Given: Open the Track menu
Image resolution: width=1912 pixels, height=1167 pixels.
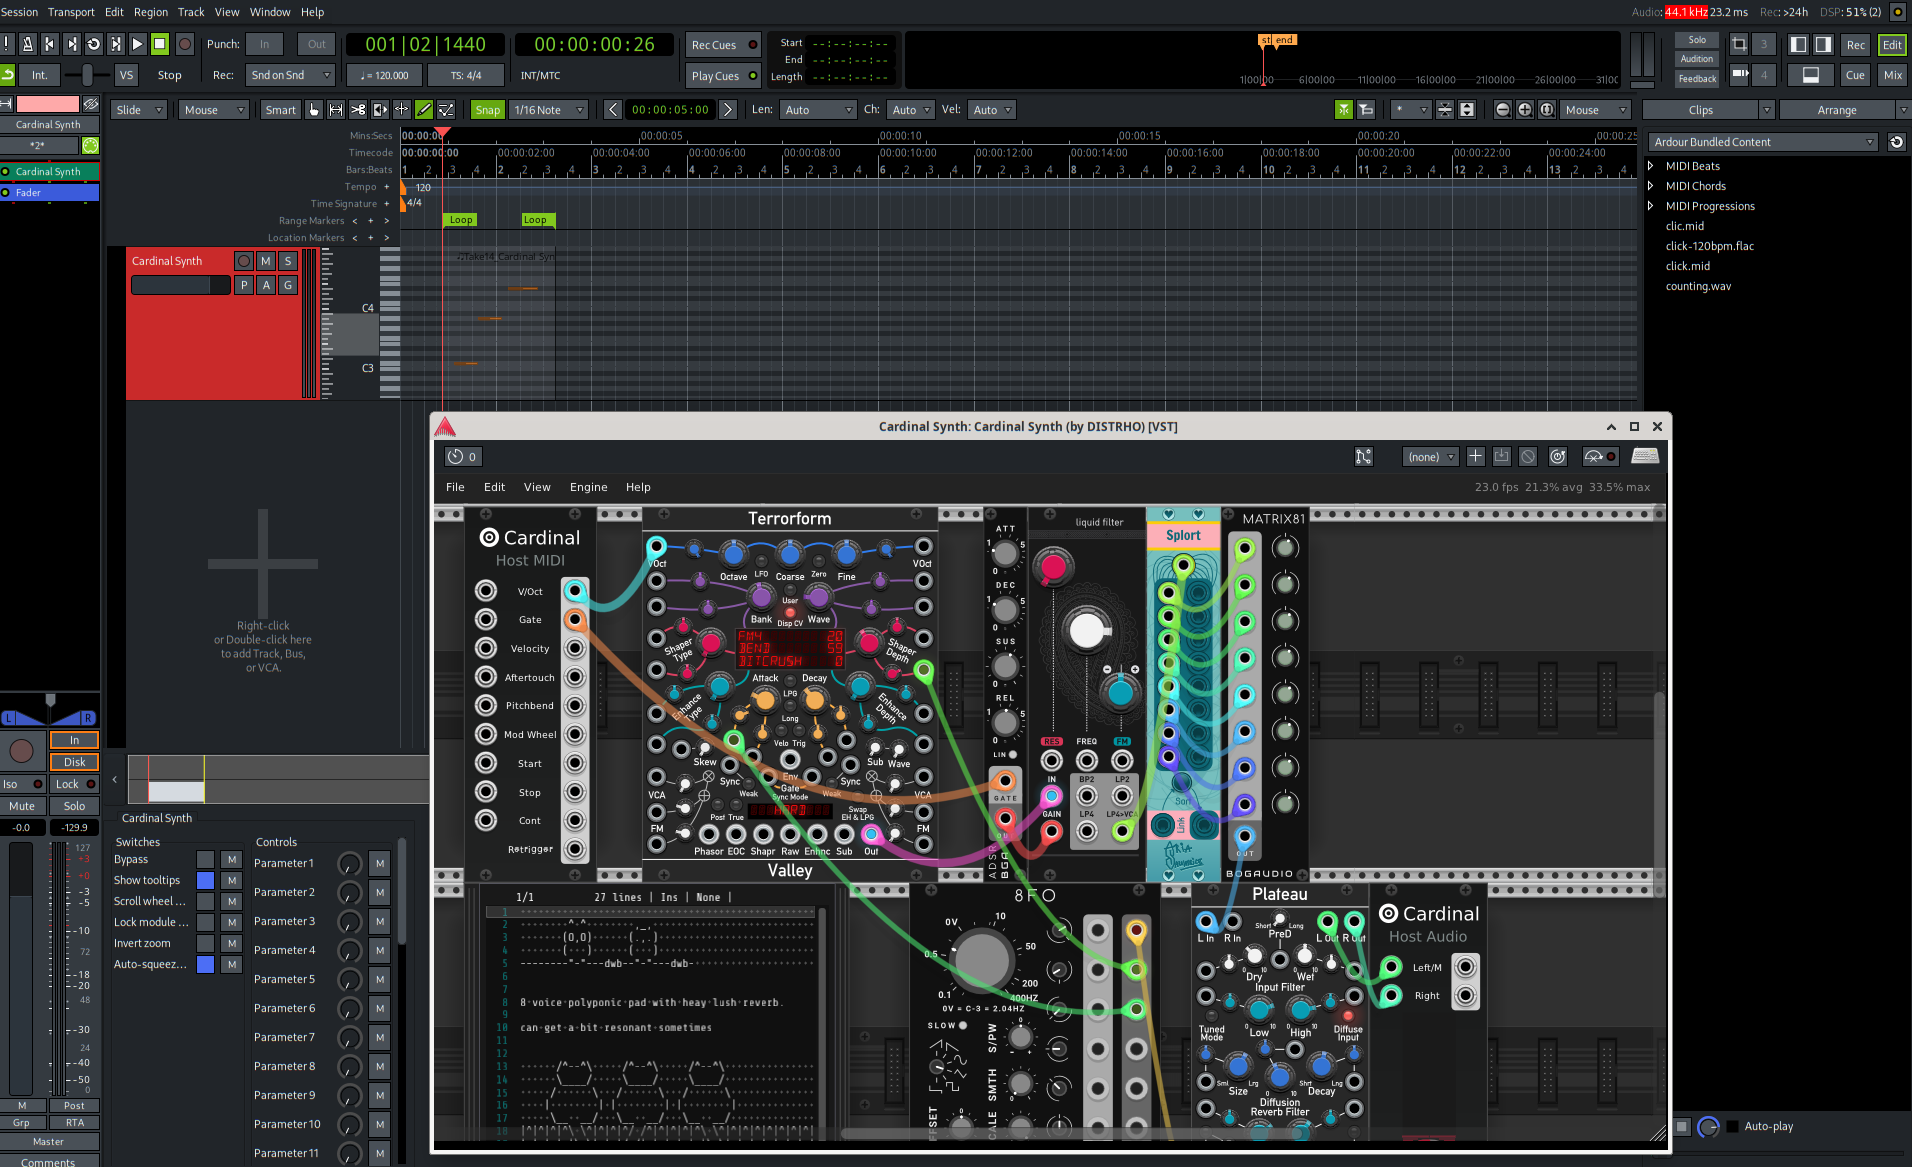Looking at the screenshot, I should [x=191, y=12].
